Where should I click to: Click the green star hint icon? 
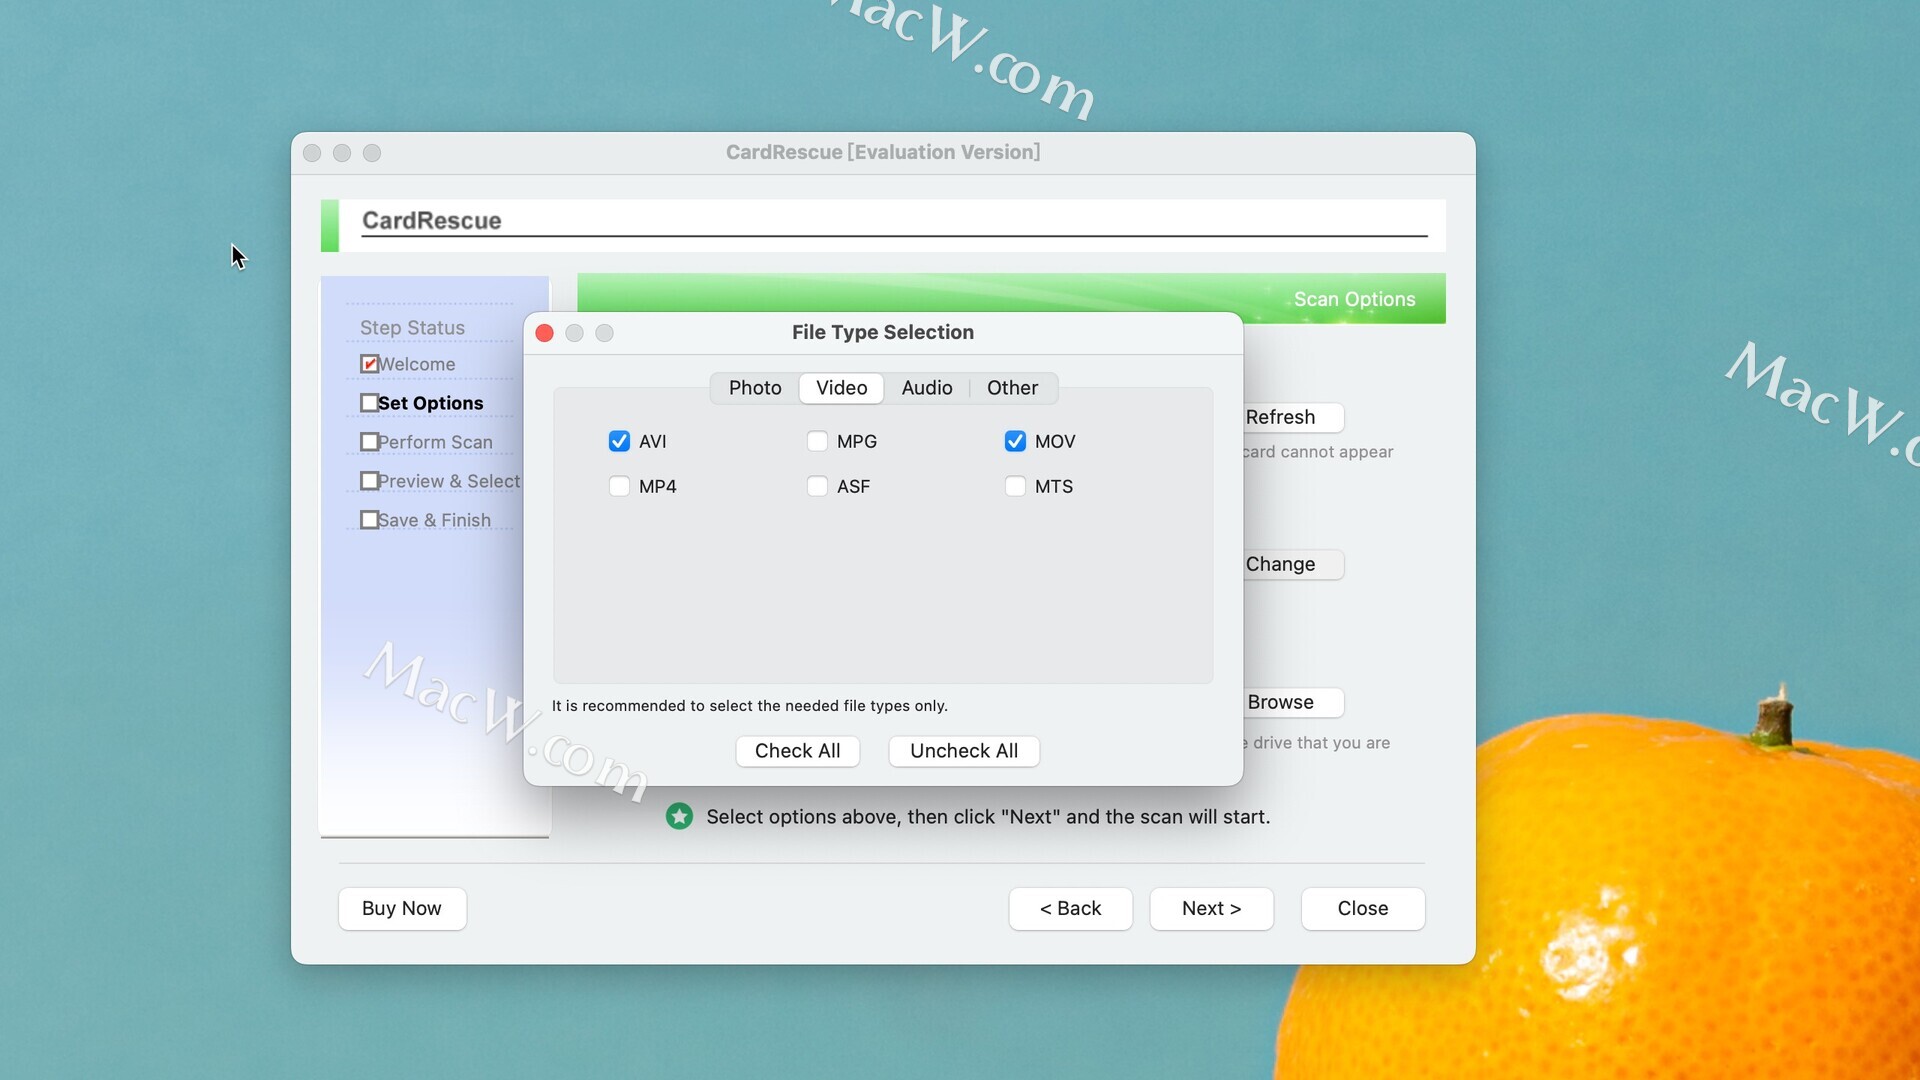click(679, 817)
